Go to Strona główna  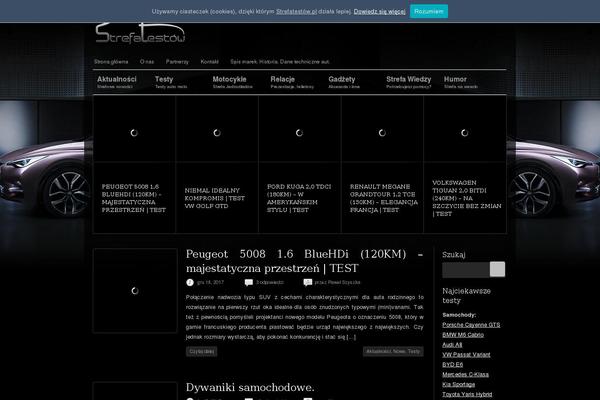coord(111,62)
